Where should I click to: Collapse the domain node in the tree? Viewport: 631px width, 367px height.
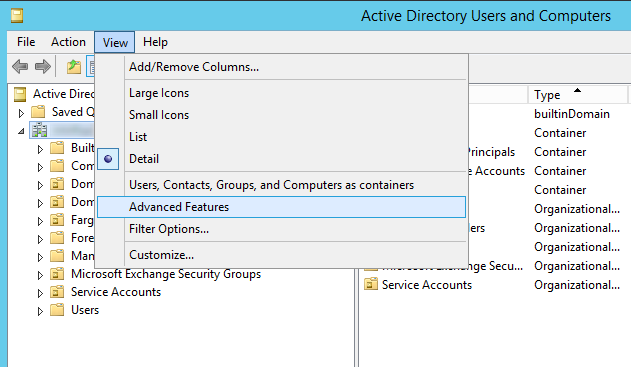click(x=21, y=131)
